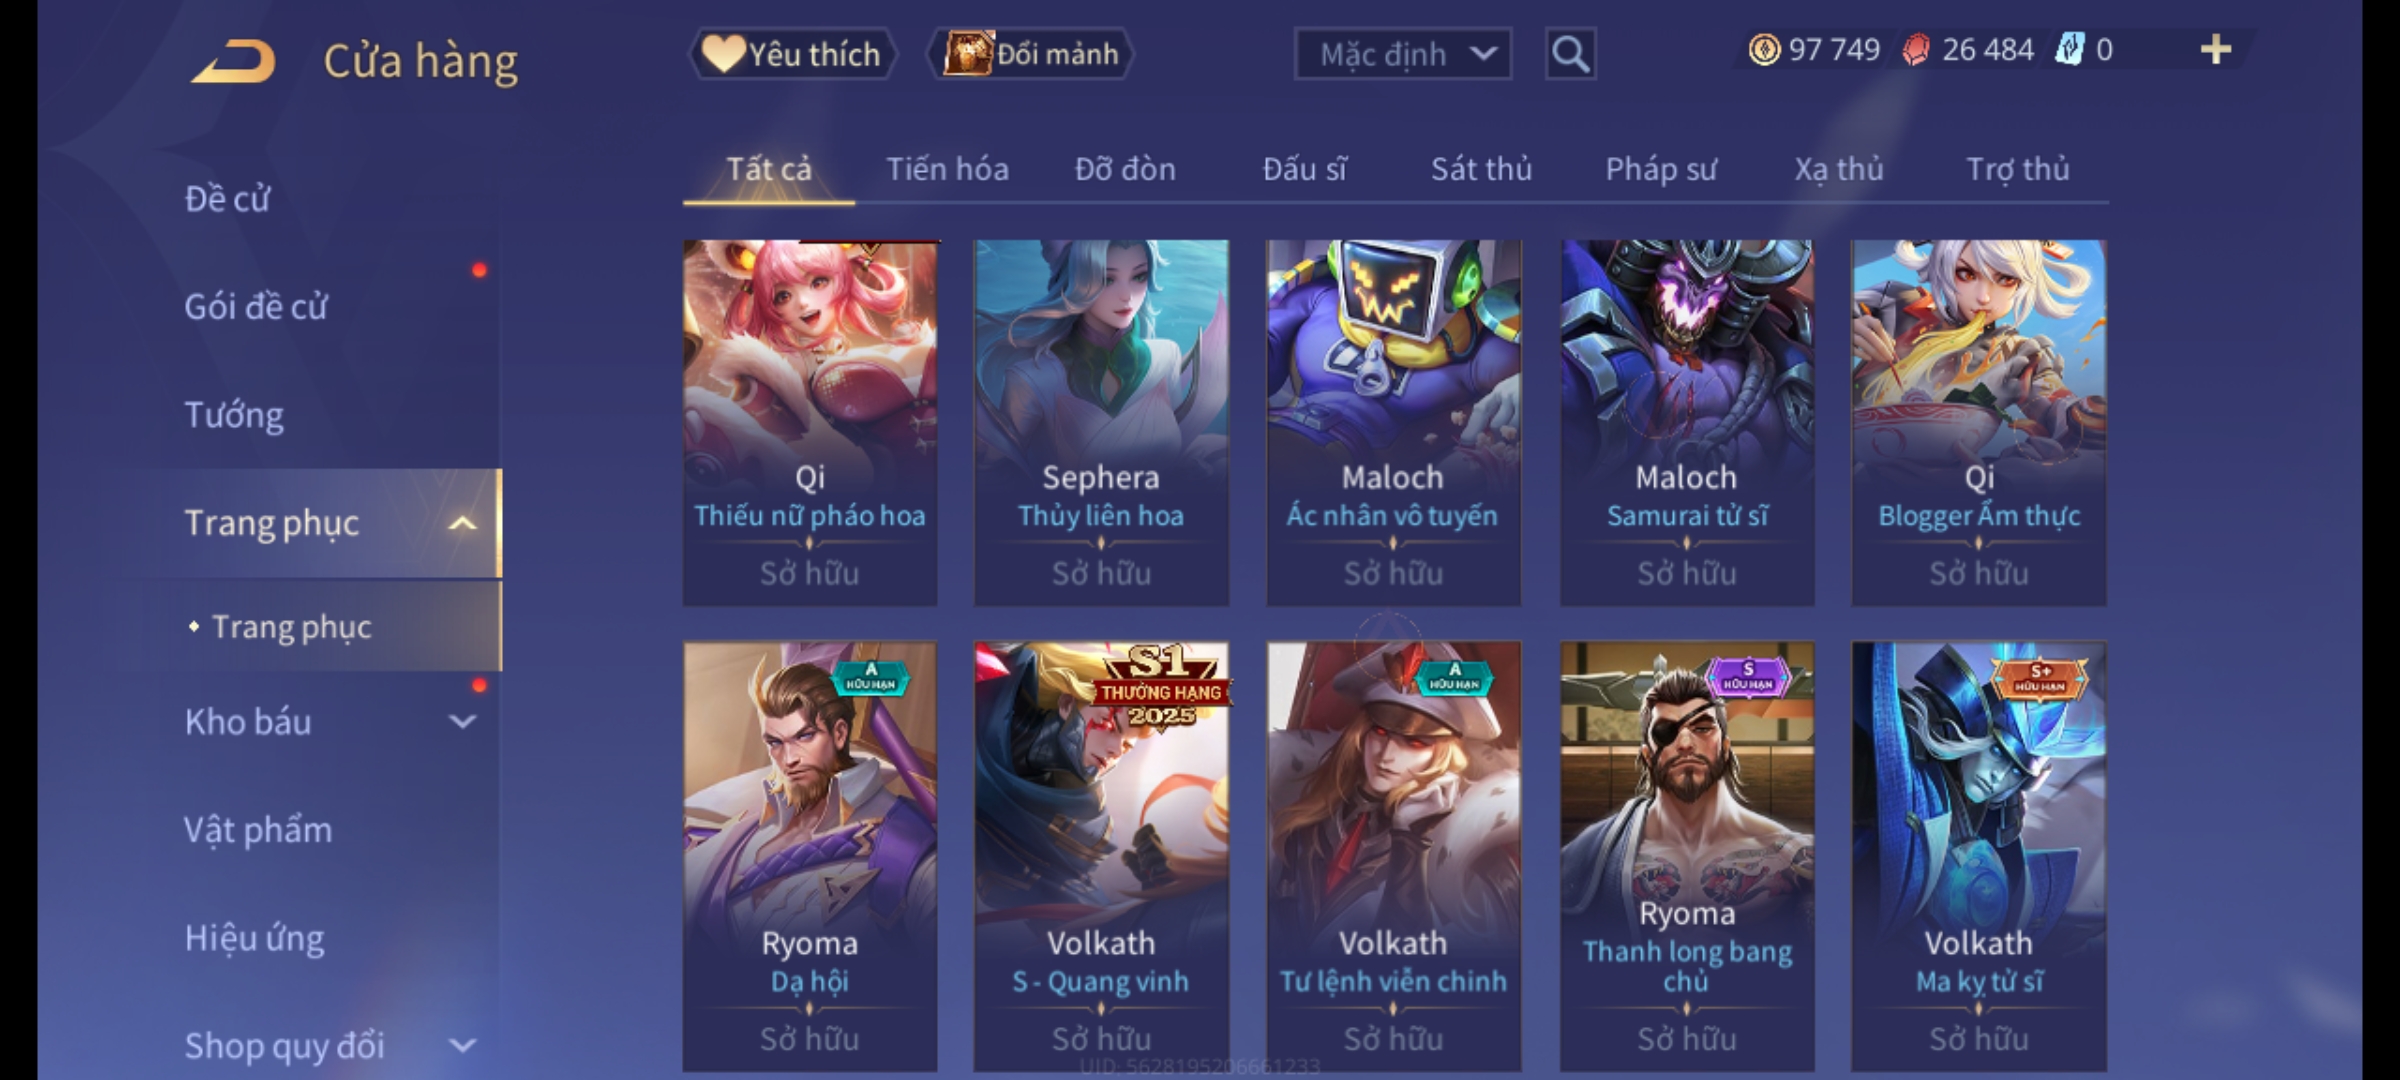Tap the plus icon to add currency
The image size is (2400, 1080).
(x=2216, y=50)
